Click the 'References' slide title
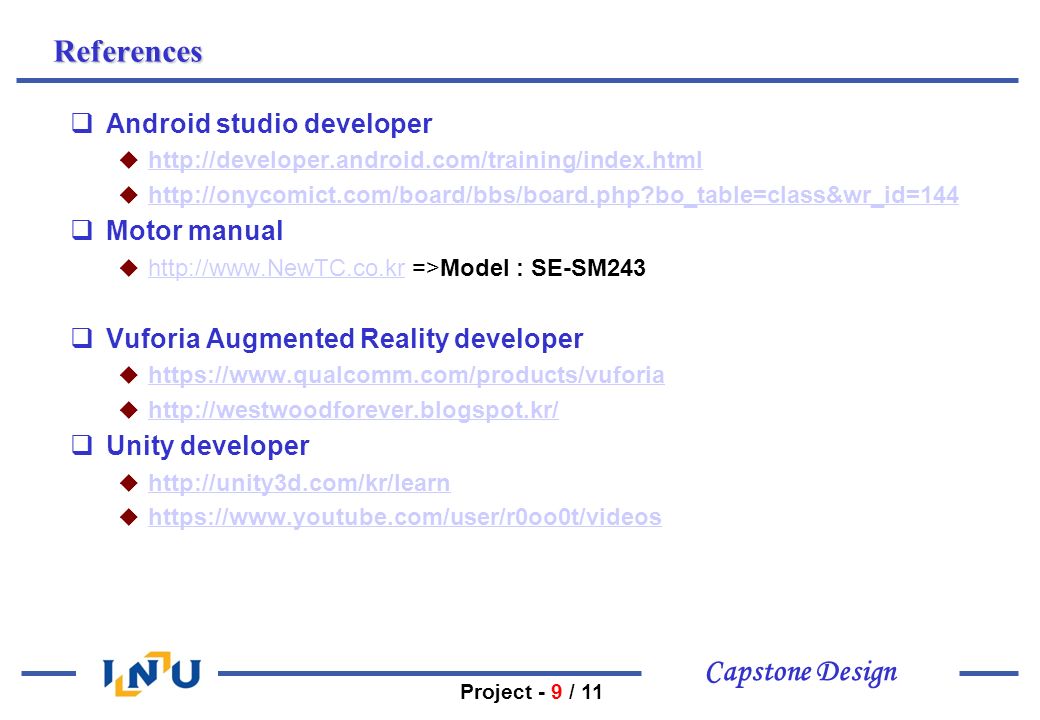 click(128, 52)
